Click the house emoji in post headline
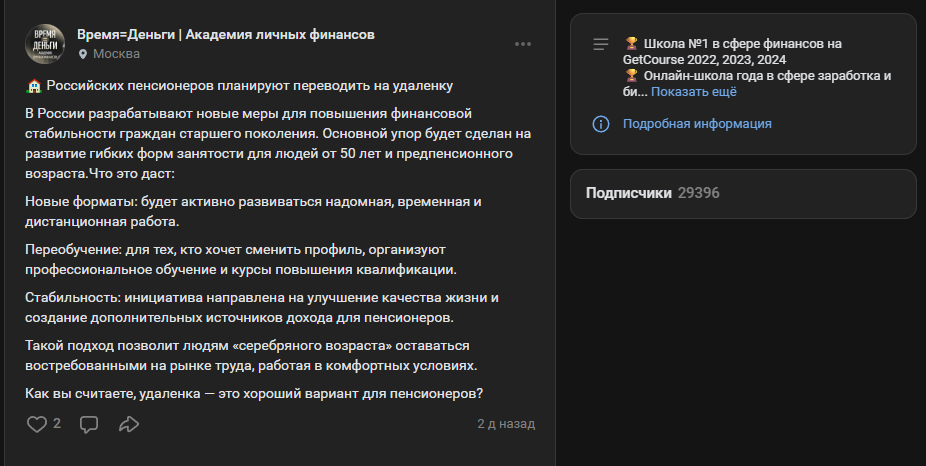The height and width of the screenshot is (466, 926). click(x=34, y=86)
